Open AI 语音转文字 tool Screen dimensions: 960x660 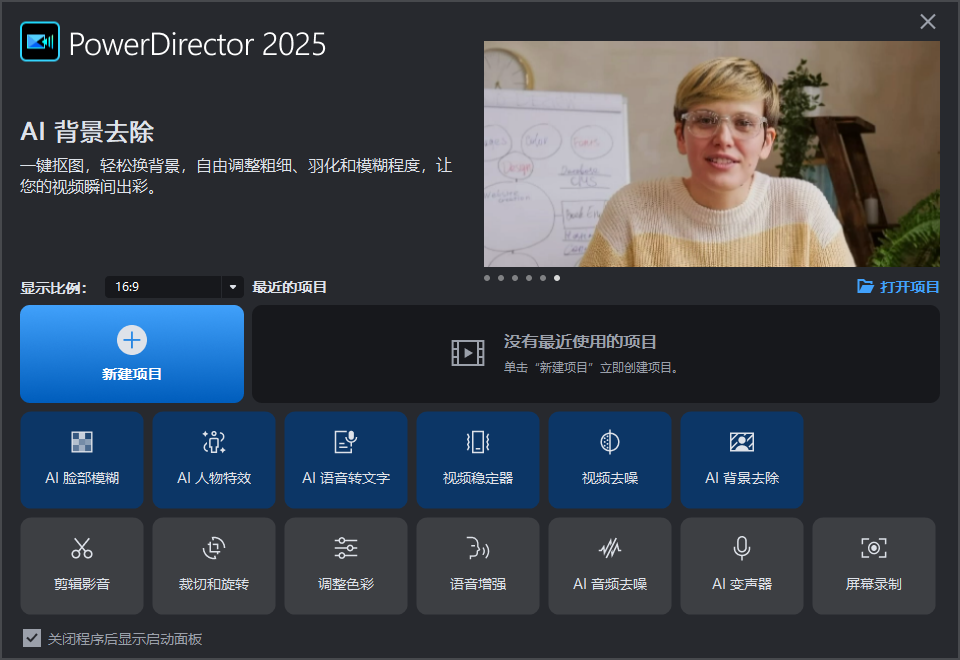(x=346, y=460)
